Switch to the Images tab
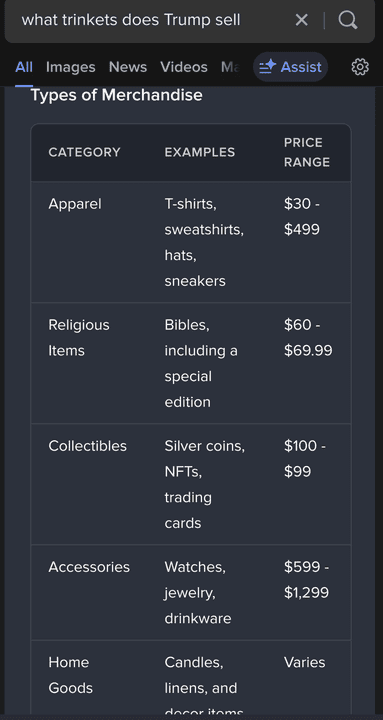The height and width of the screenshot is (720, 383). pyautogui.click(x=71, y=67)
